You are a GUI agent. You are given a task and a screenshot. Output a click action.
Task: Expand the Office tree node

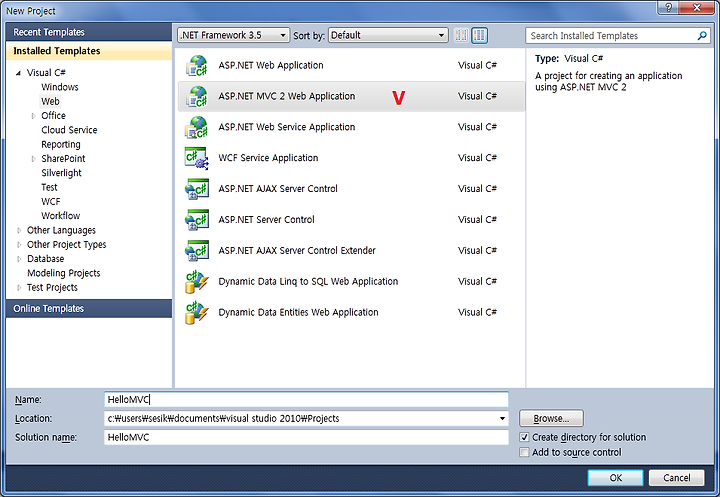point(33,116)
